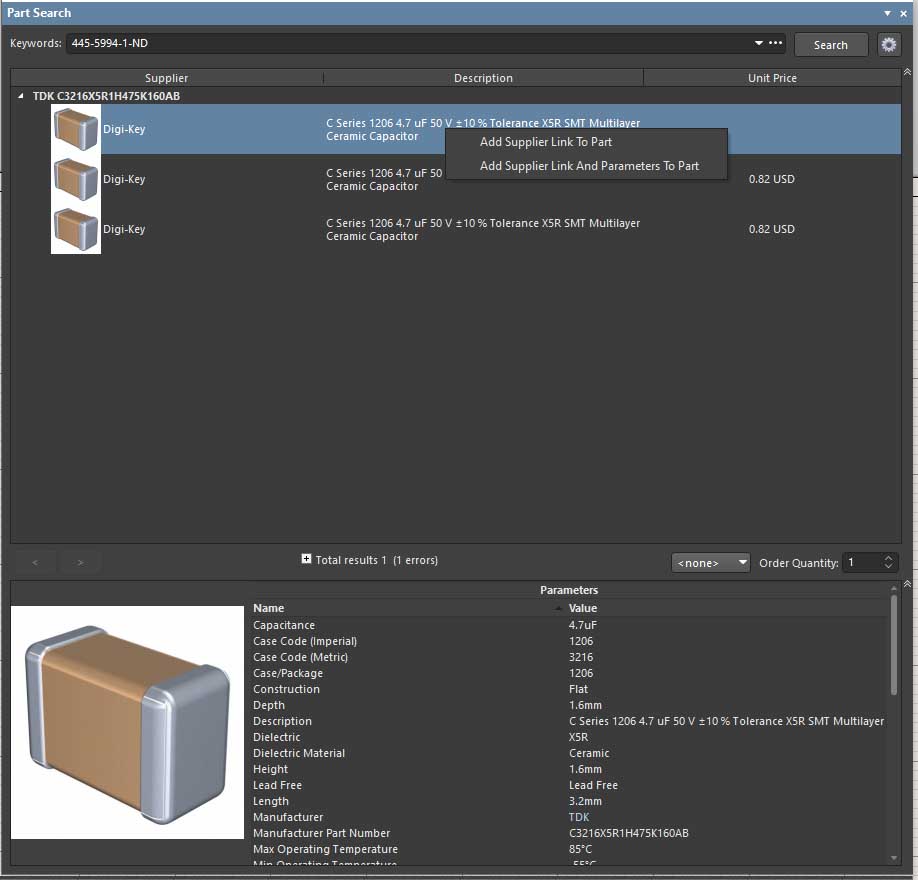Click the Search button

pyautogui.click(x=830, y=45)
